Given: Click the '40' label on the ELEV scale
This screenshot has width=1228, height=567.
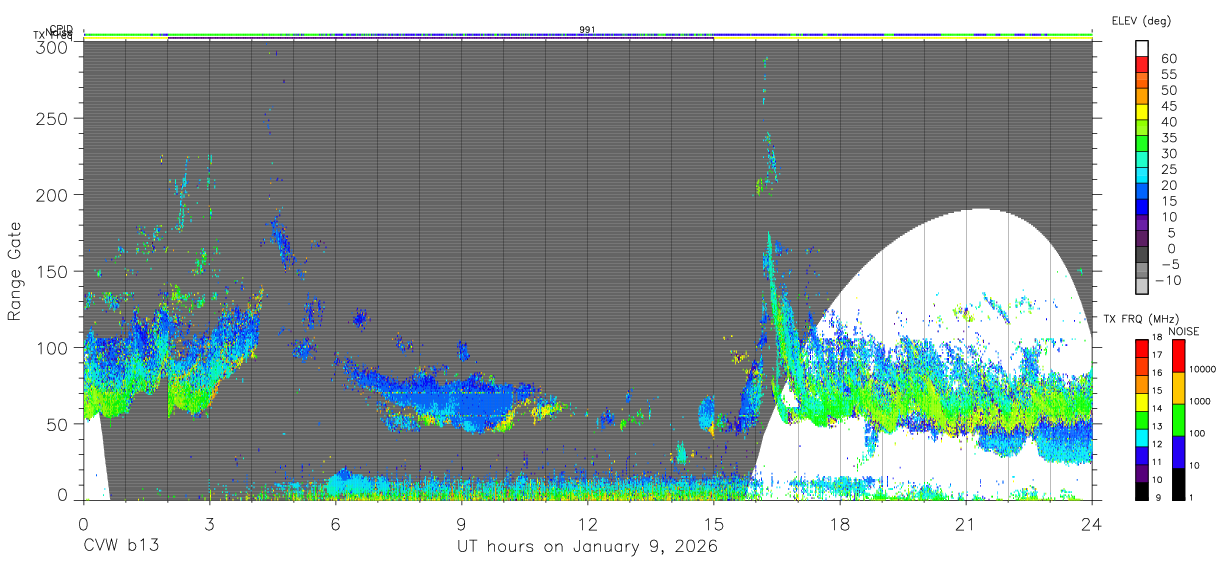Looking at the screenshot, I should (x=1169, y=121).
